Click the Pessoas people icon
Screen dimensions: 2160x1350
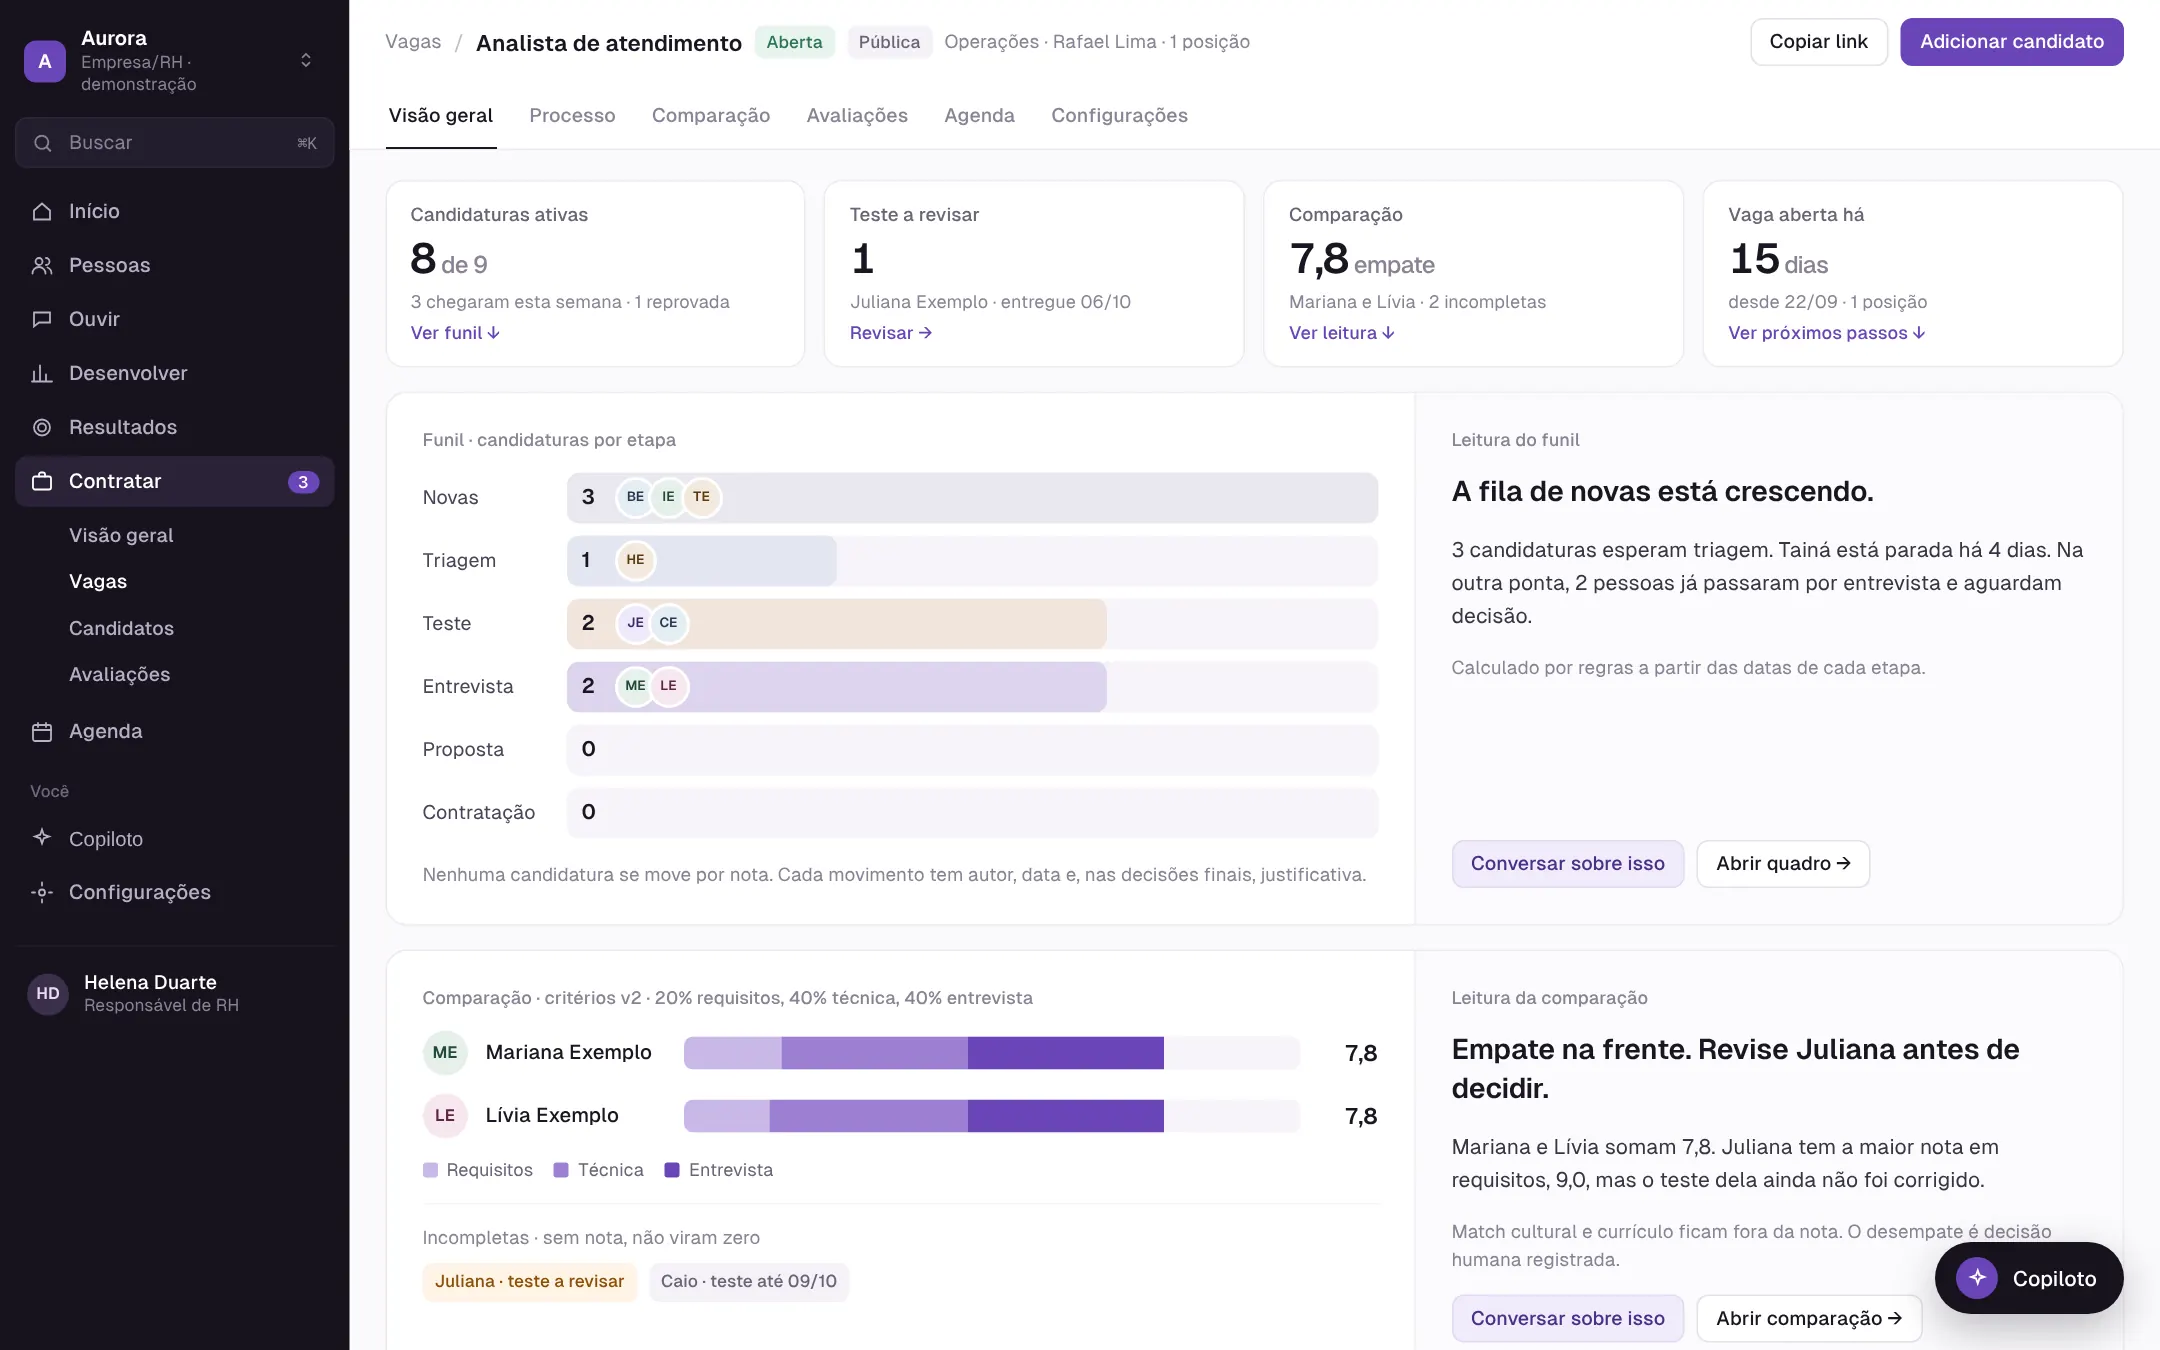coord(42,265)
